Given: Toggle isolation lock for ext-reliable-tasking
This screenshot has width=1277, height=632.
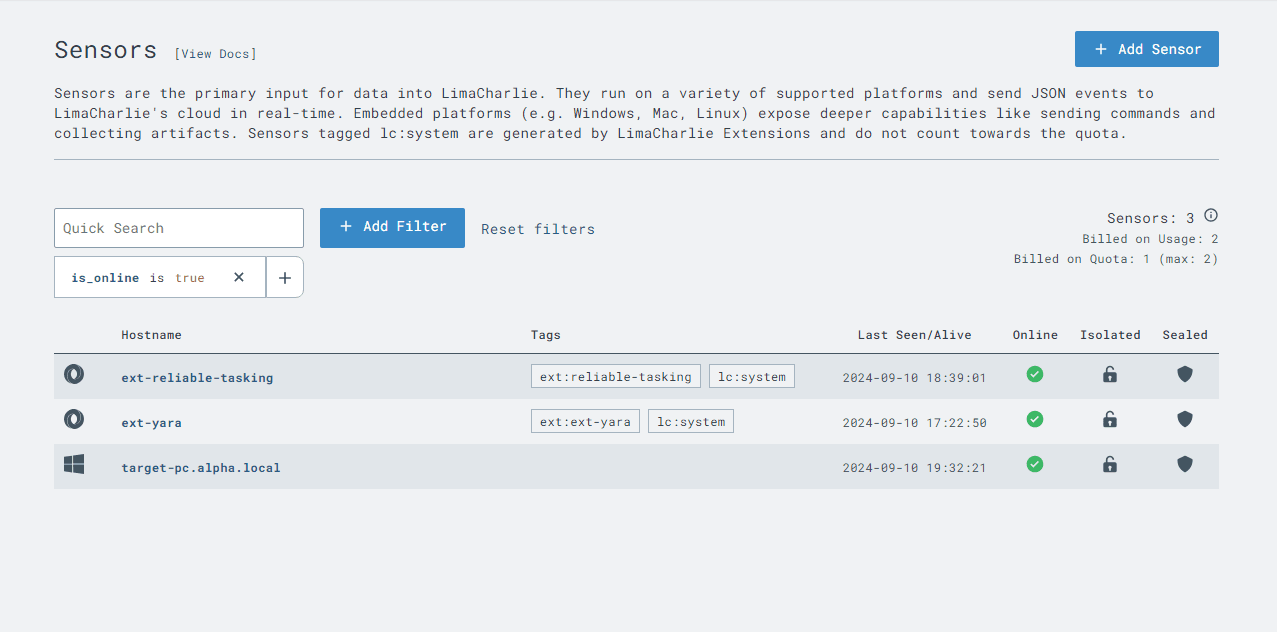Looking at the screenshot, I should pyautogui.click(x=1110, y=374).
